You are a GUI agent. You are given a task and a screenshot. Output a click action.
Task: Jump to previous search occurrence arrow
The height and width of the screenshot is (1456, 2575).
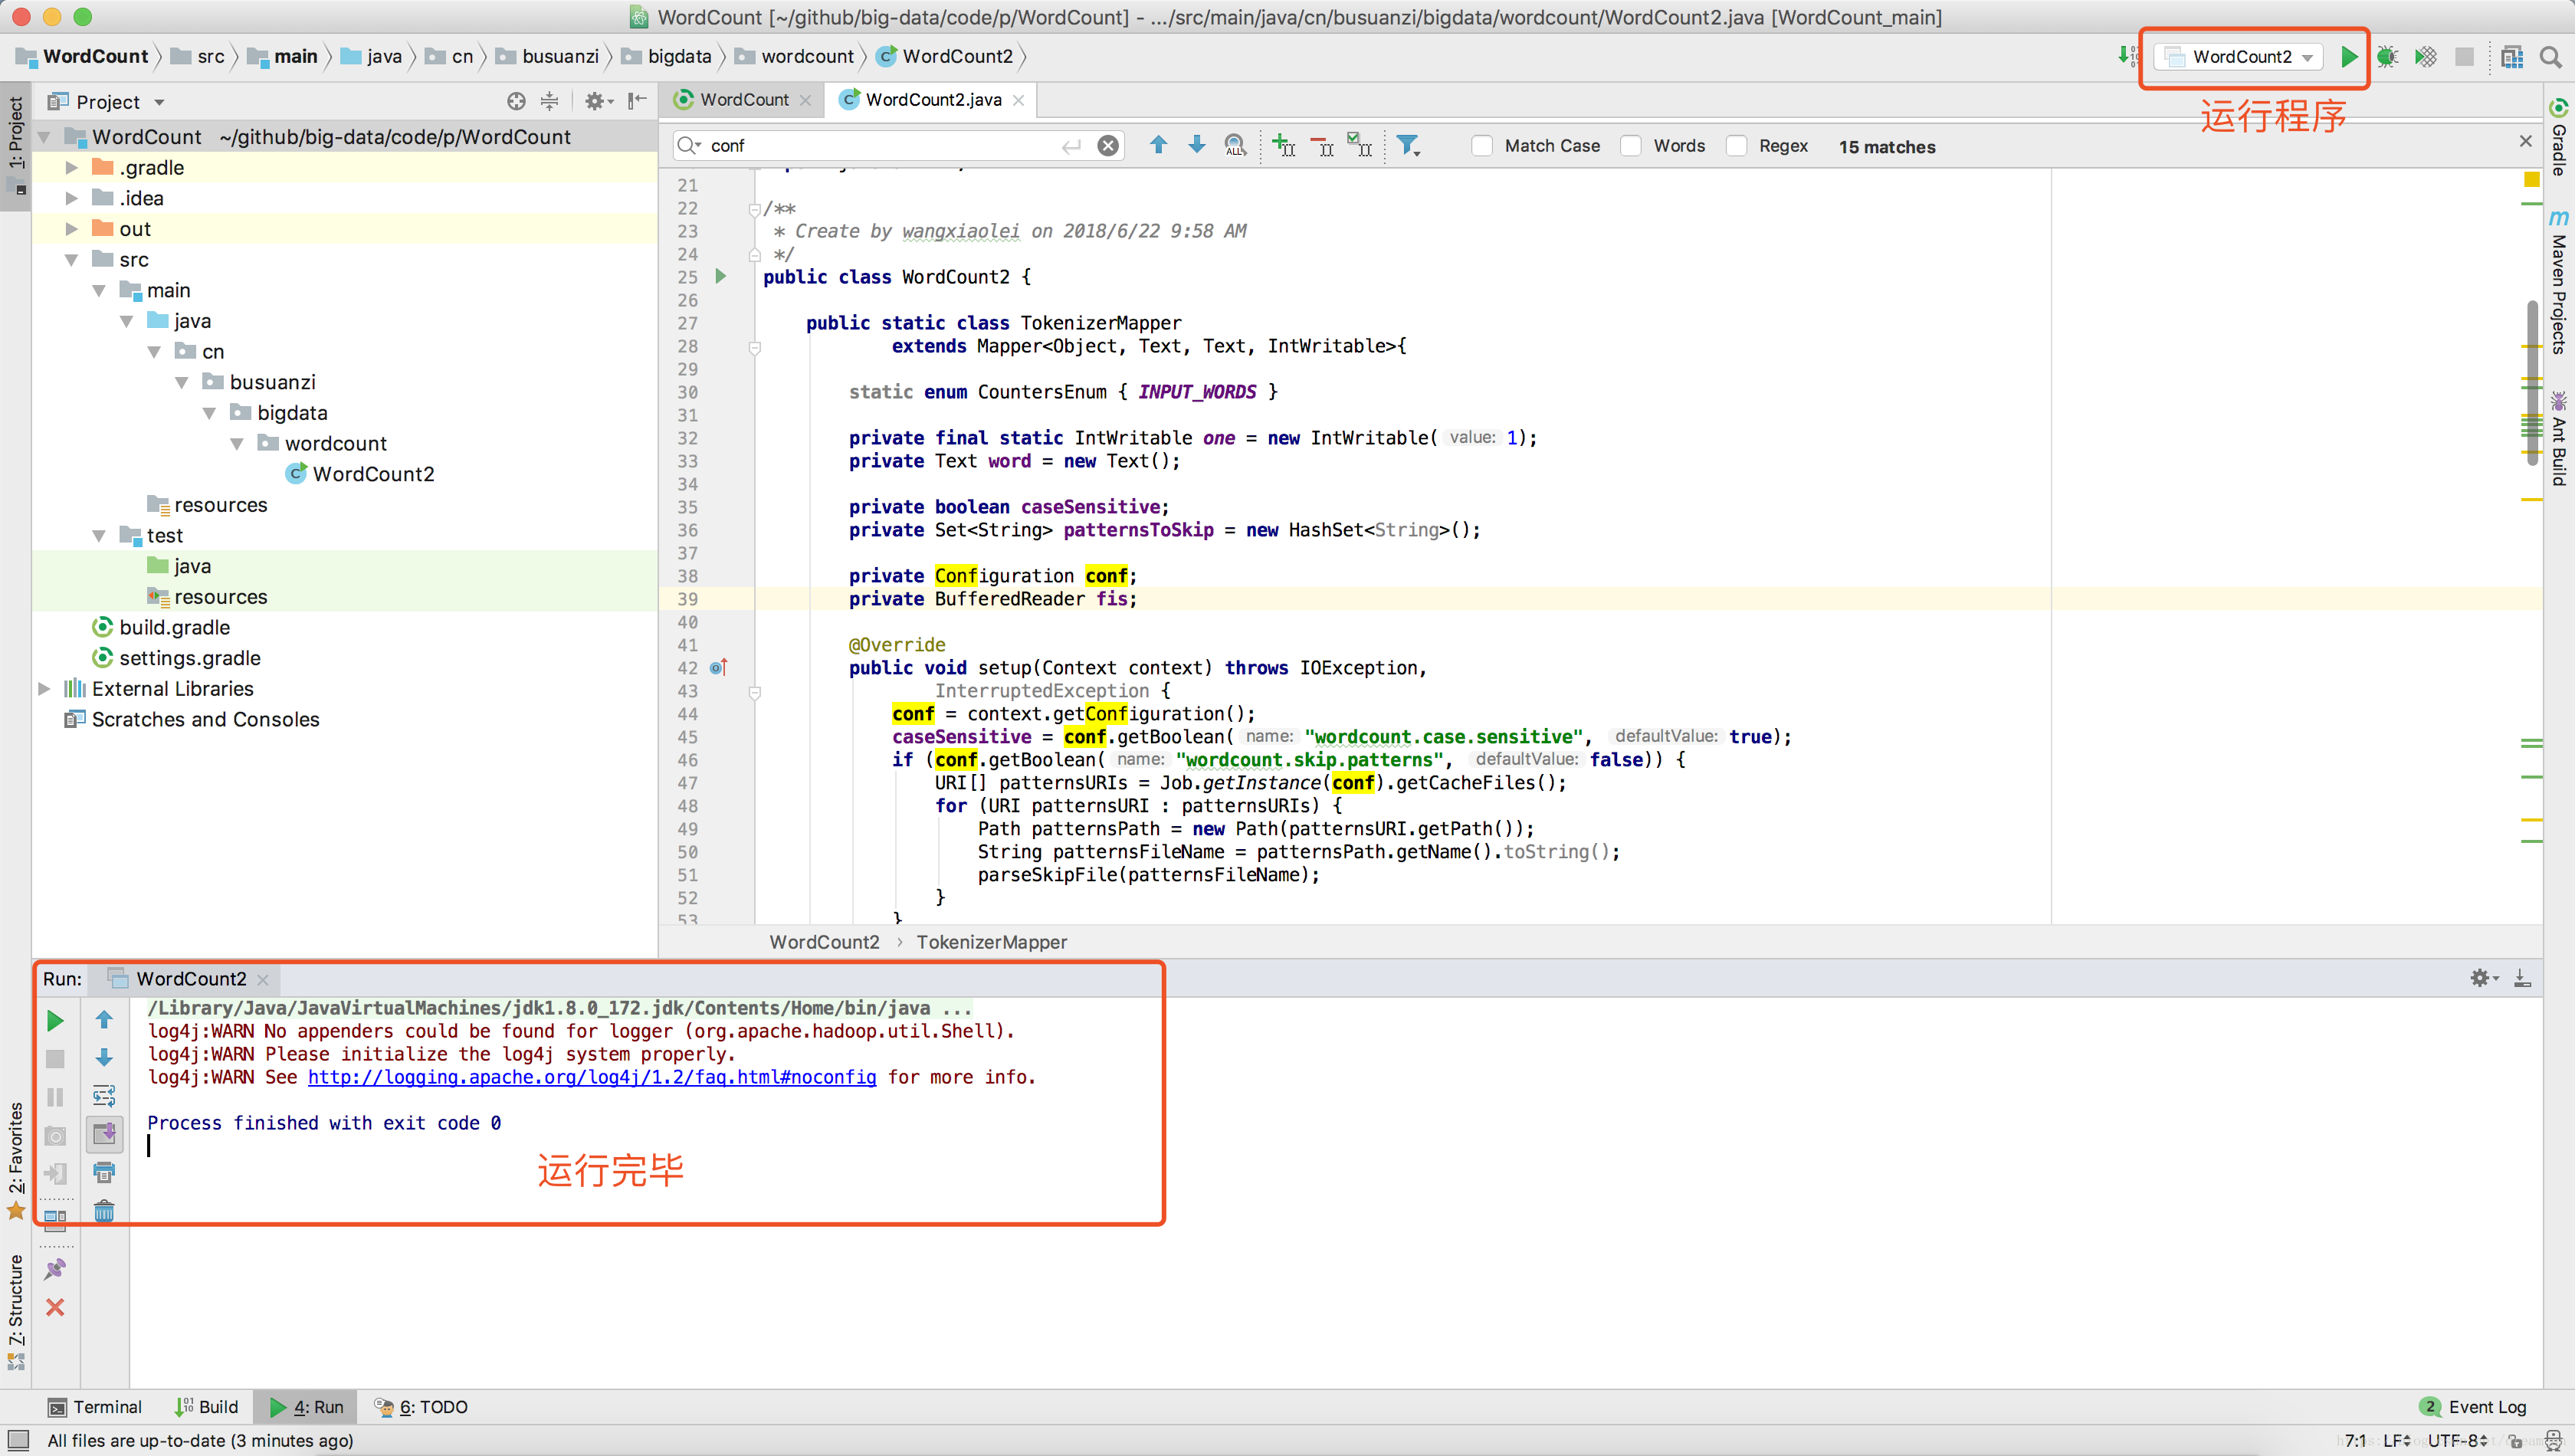point(1158,145)
